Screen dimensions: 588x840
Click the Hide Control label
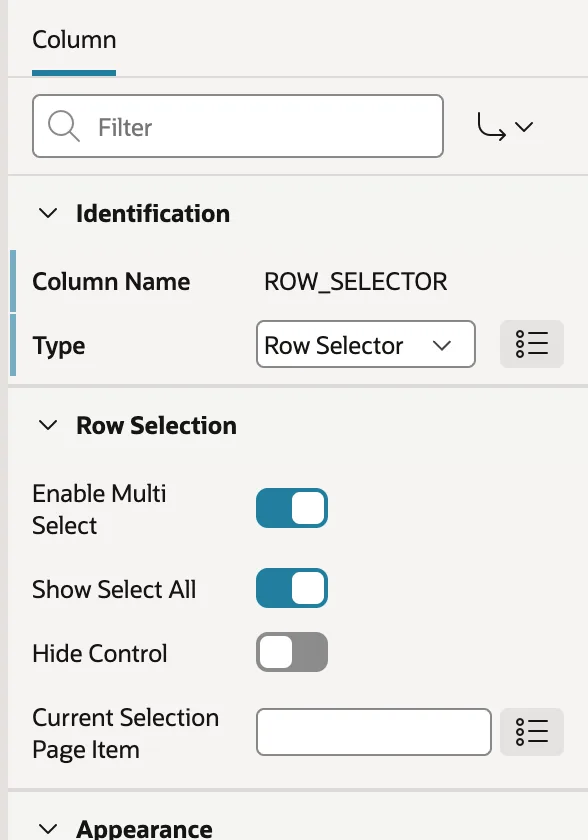click(x=100, y=654)
